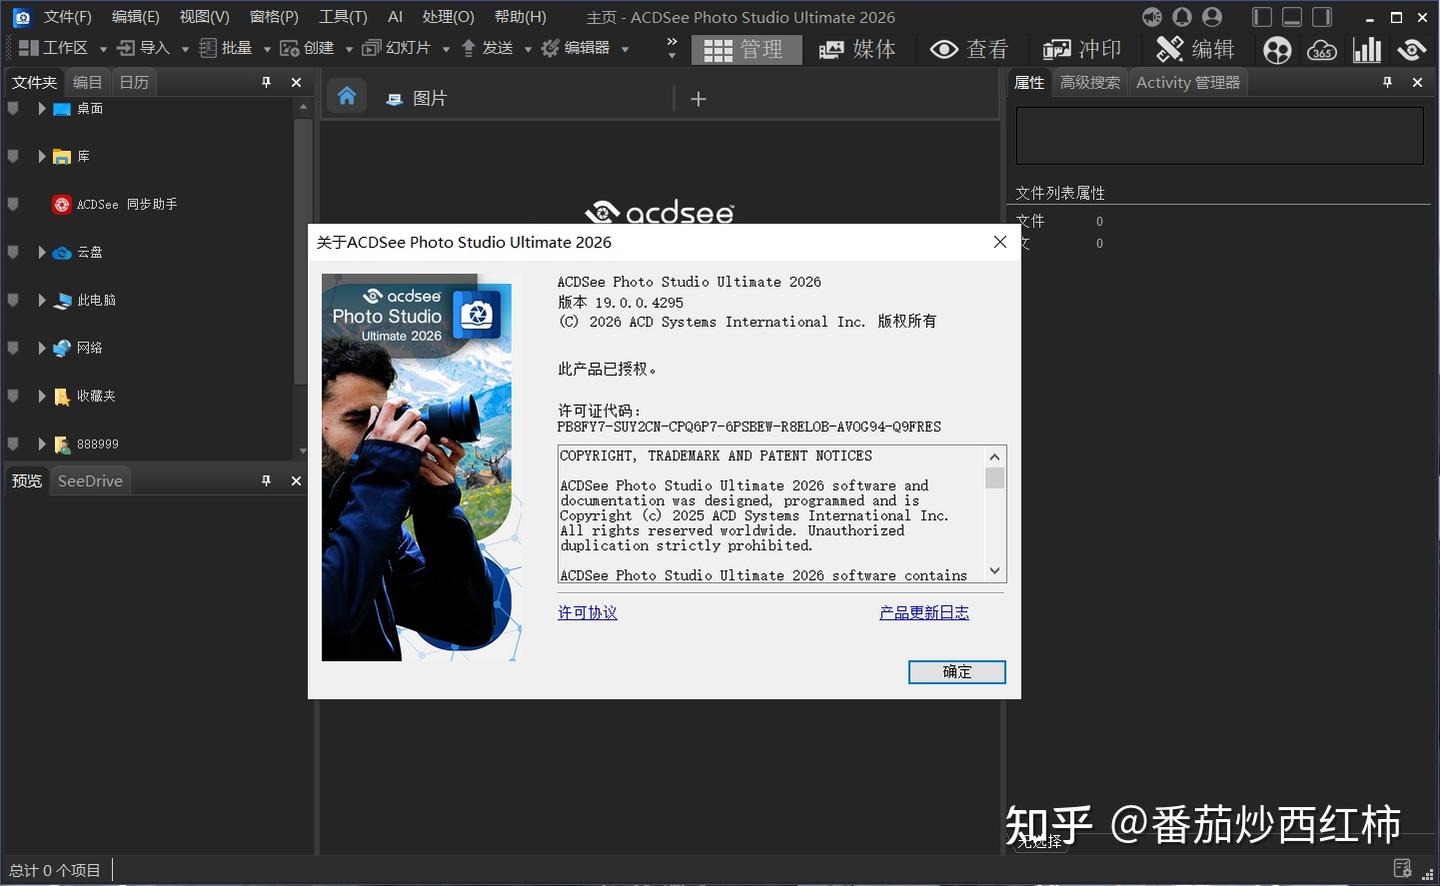Open the 高级搜索 advanced search tab

[1090, 82]
